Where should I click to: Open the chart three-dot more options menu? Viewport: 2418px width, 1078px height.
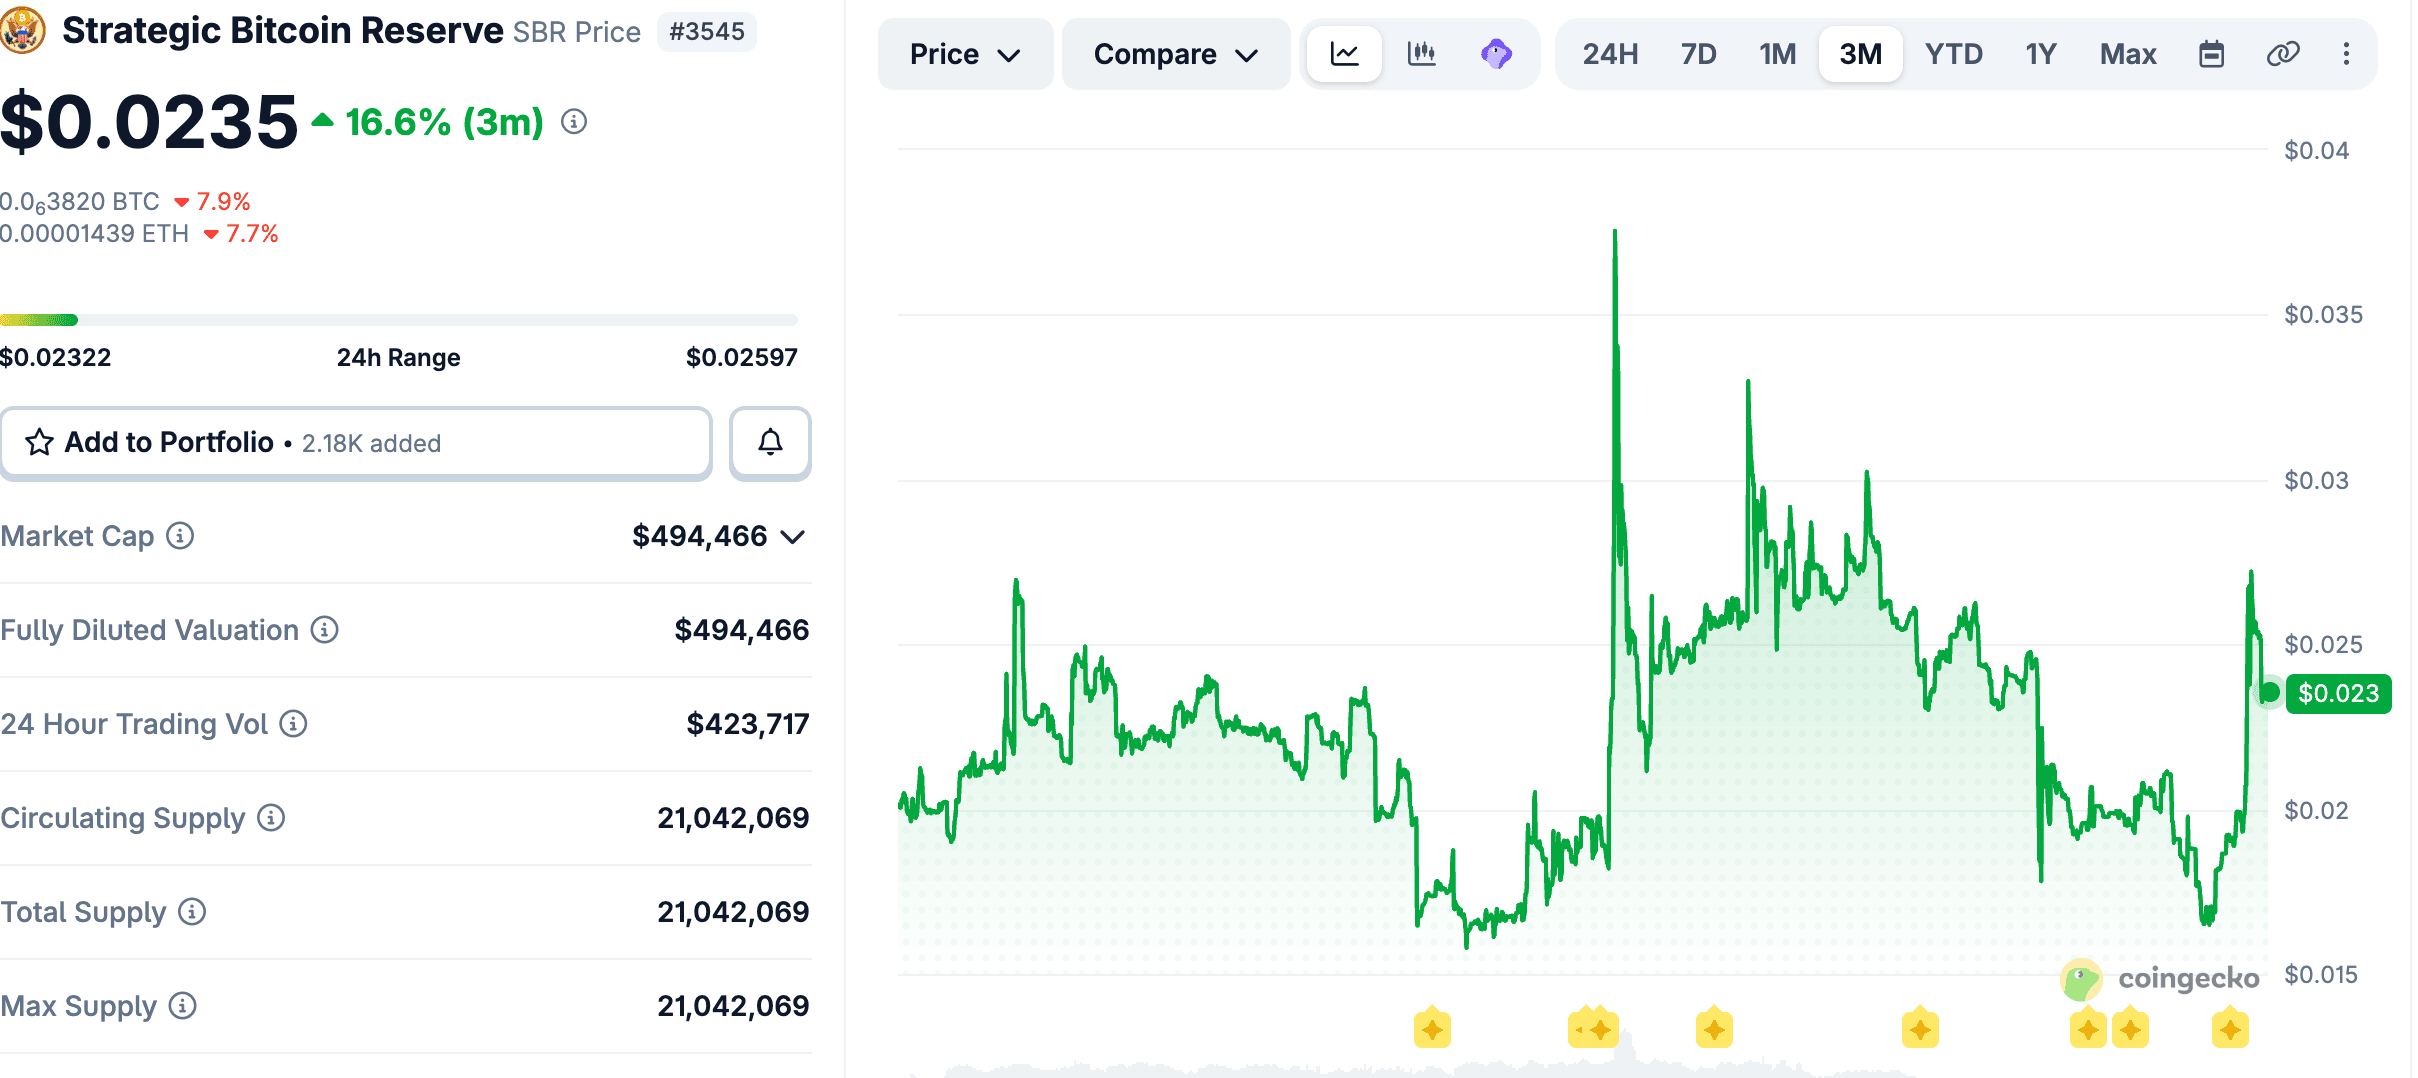2346,54
